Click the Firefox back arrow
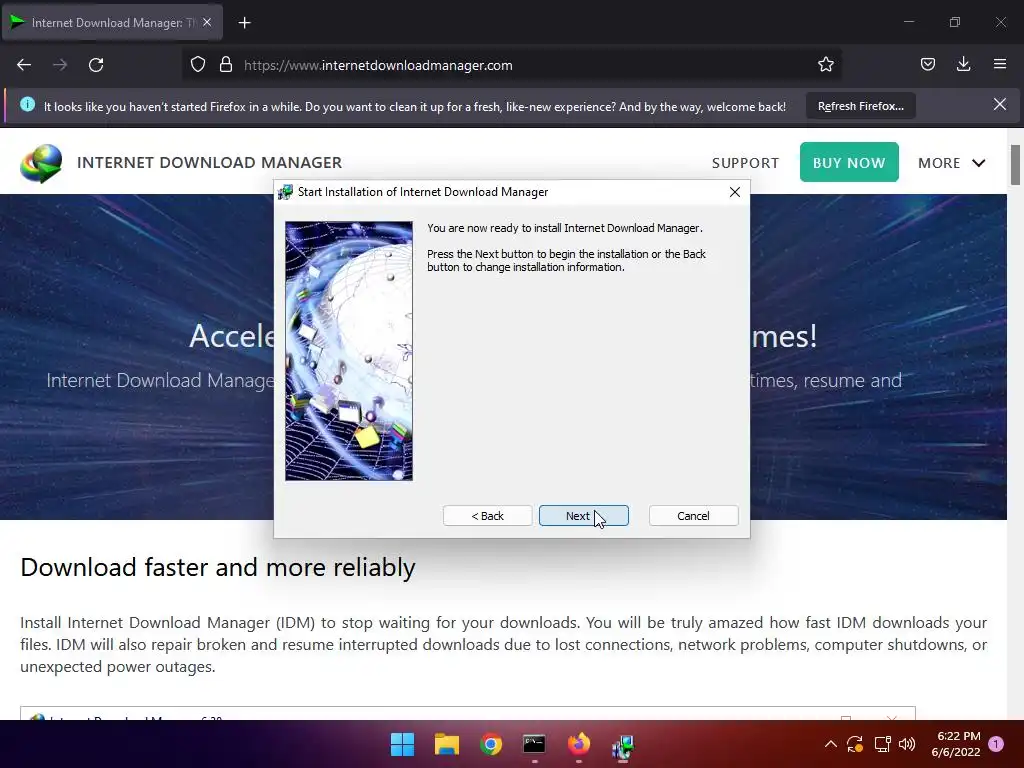 click(x=24, y=65)
